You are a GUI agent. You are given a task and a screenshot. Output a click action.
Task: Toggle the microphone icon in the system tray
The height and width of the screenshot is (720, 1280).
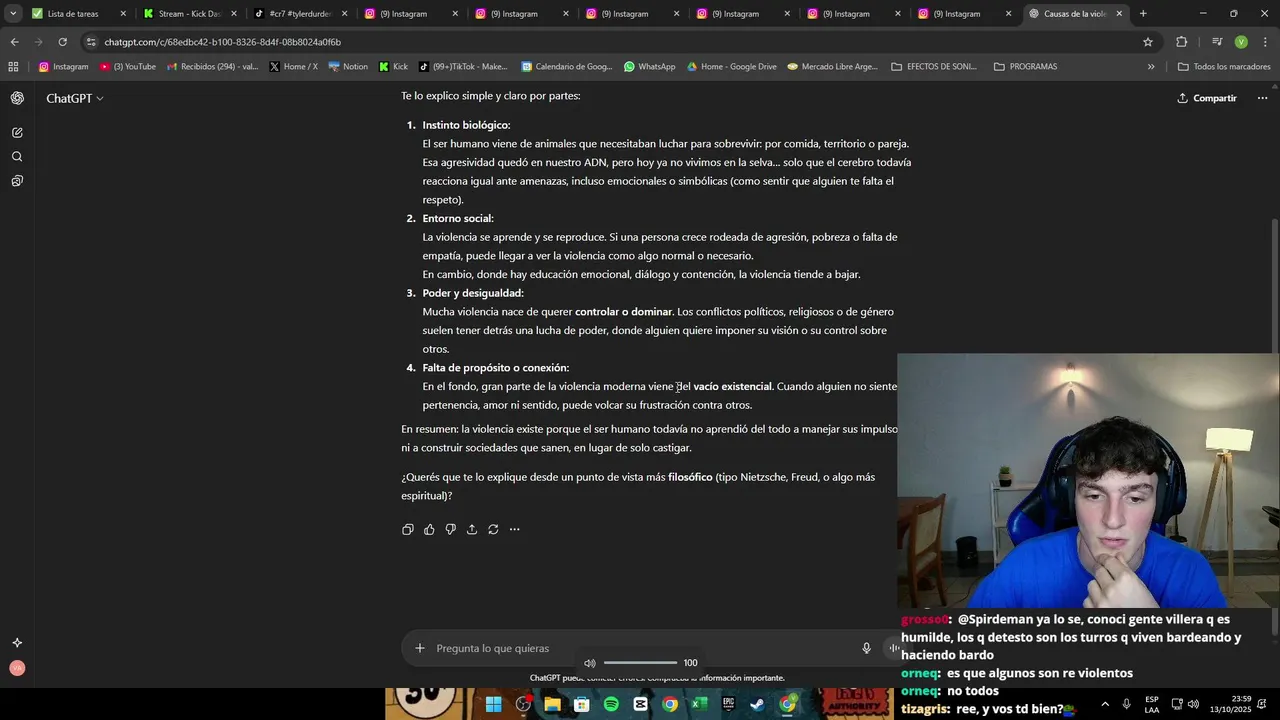(x=1127, y=704)
